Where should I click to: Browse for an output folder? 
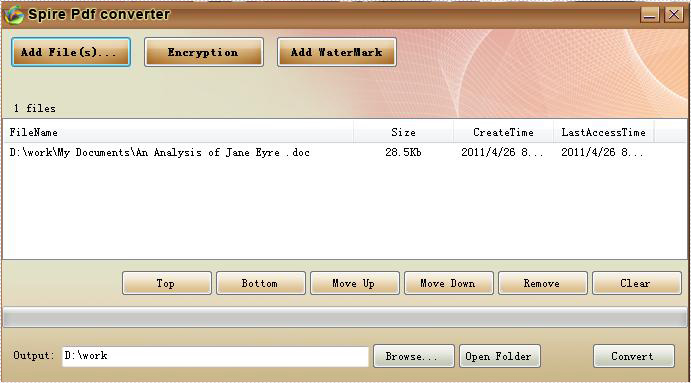413,356
